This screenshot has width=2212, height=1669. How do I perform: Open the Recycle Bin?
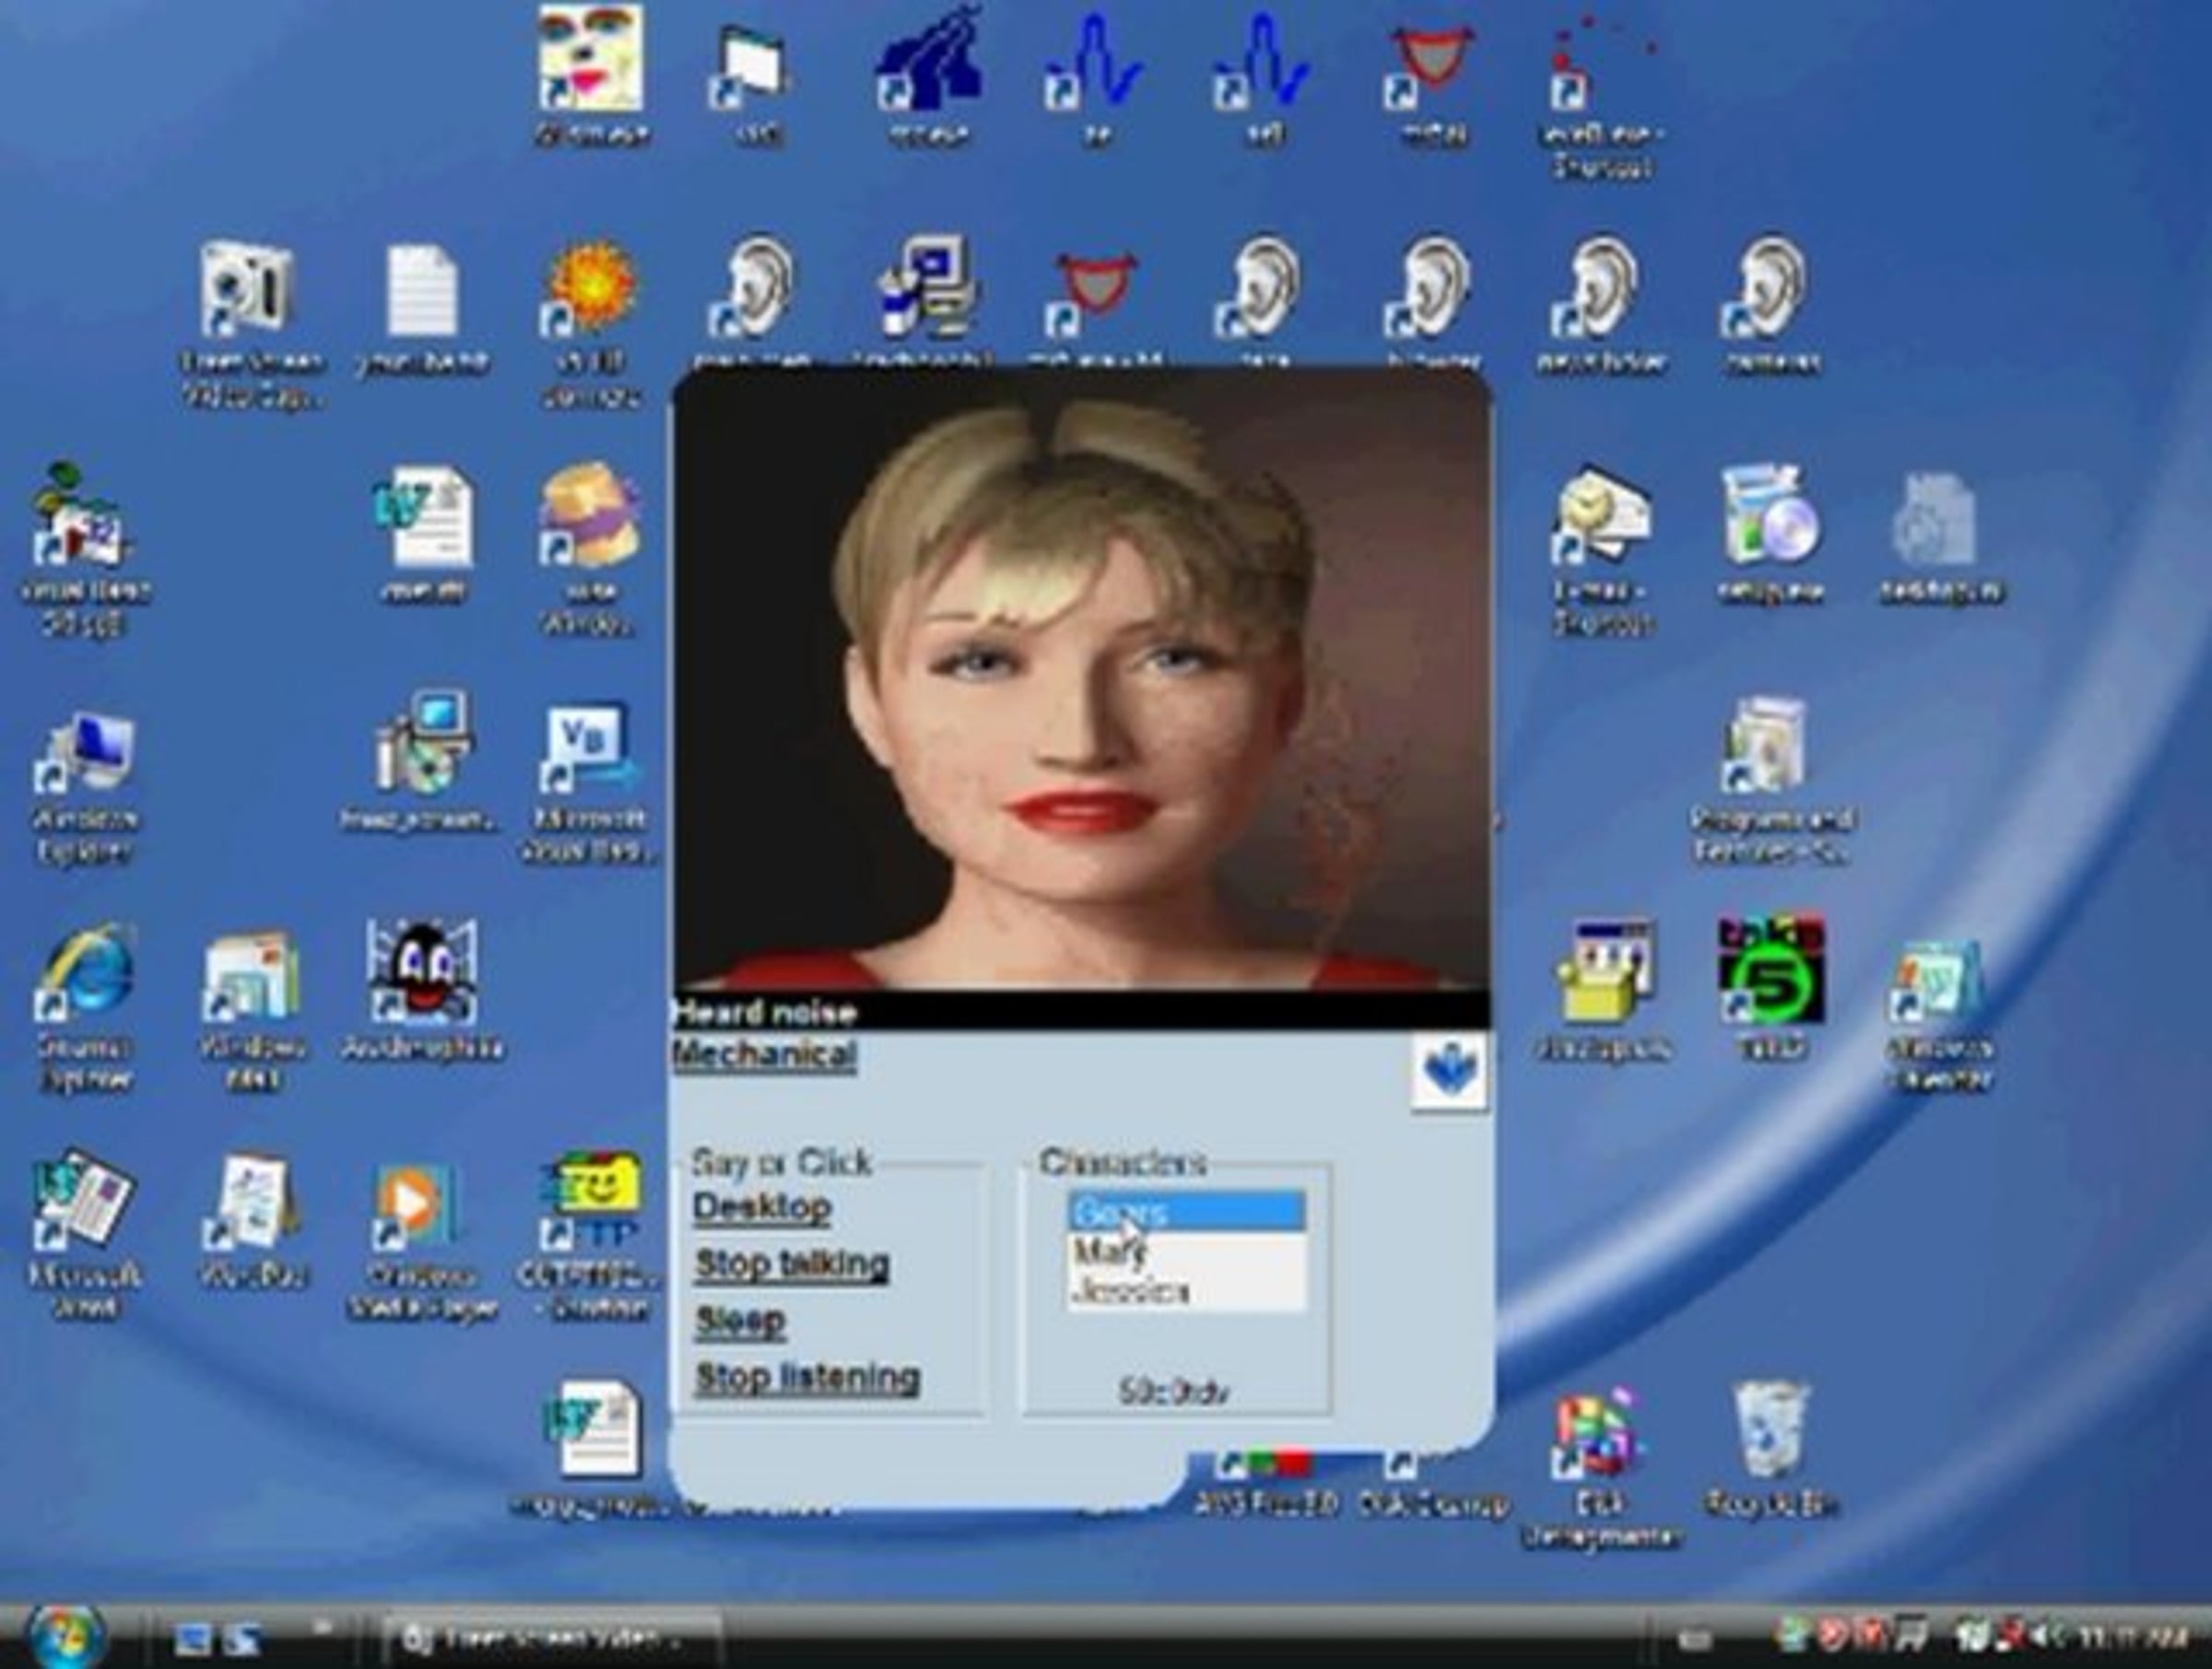coord(1770,1448)
